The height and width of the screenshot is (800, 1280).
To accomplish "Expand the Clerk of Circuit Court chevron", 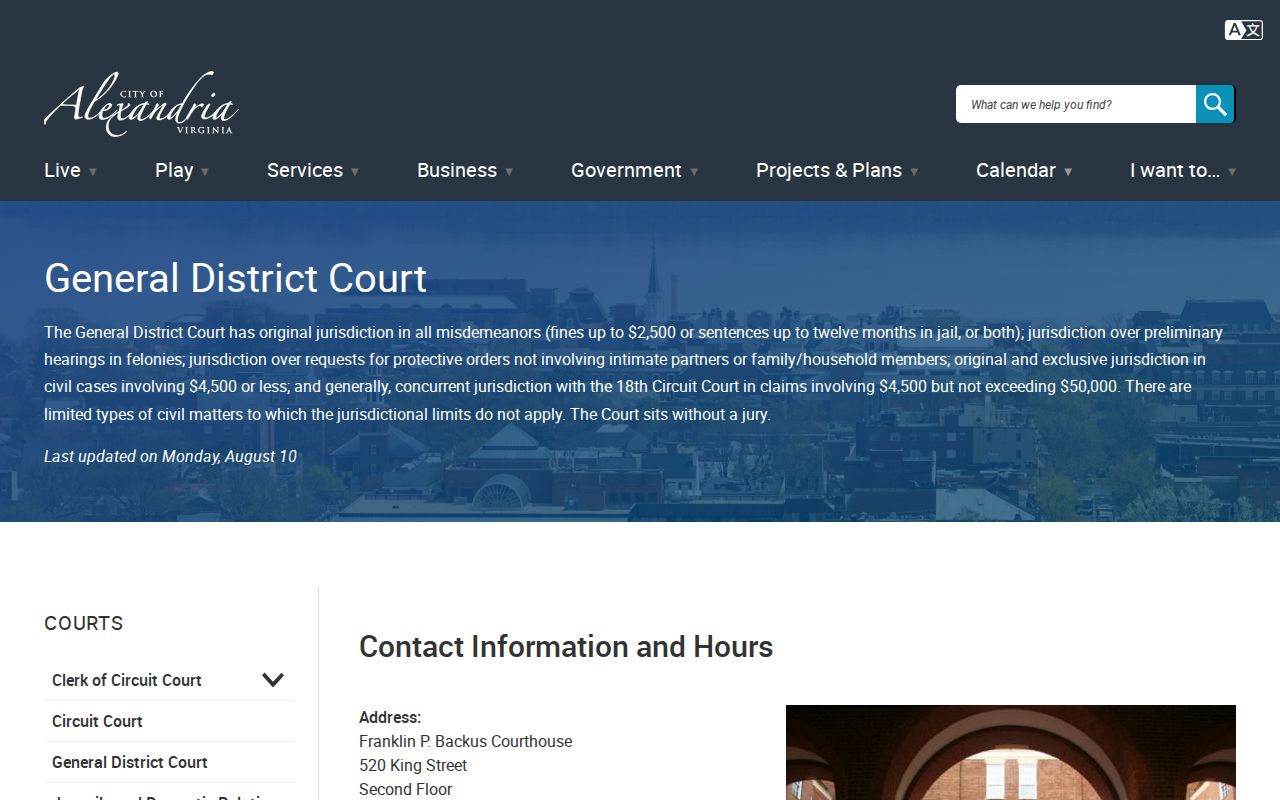I will (x=273, y=680).
